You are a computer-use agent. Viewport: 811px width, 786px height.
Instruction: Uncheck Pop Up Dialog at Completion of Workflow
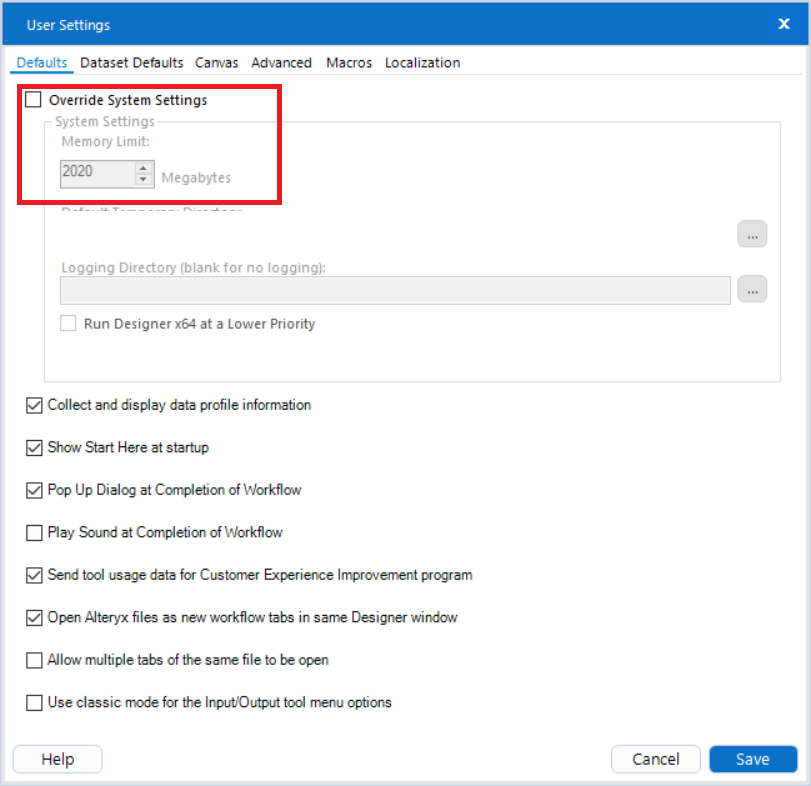pyautogui.click(x=33, y=490)
